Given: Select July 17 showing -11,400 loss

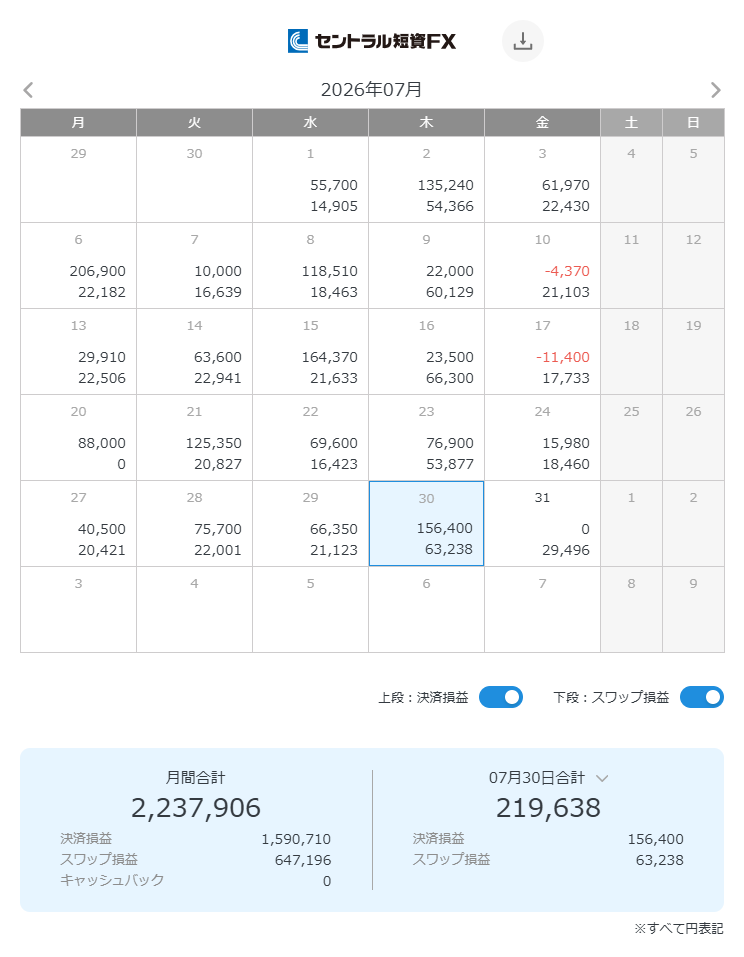Looking at the screenshot, I should point(543,352).
